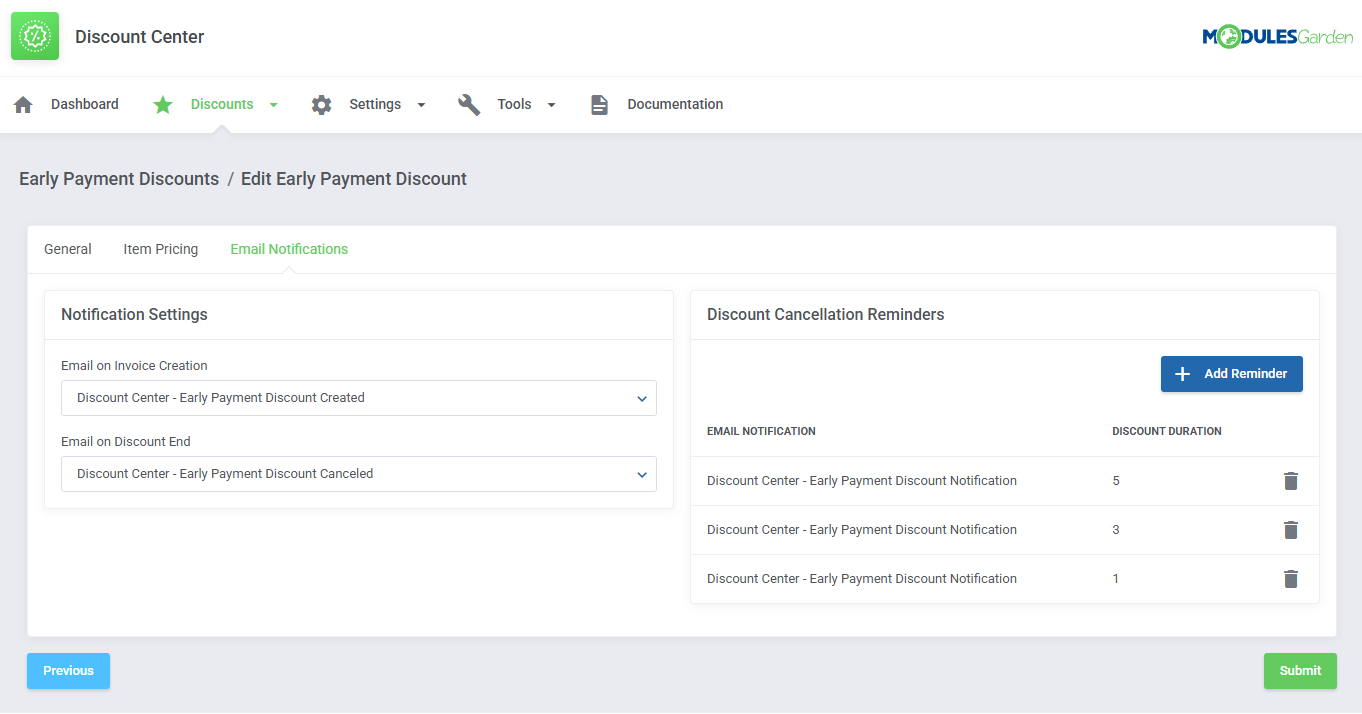Click the home icon next to Dashboard
The height and width of the screenshot is (714, 1362).
click(22, 103)
